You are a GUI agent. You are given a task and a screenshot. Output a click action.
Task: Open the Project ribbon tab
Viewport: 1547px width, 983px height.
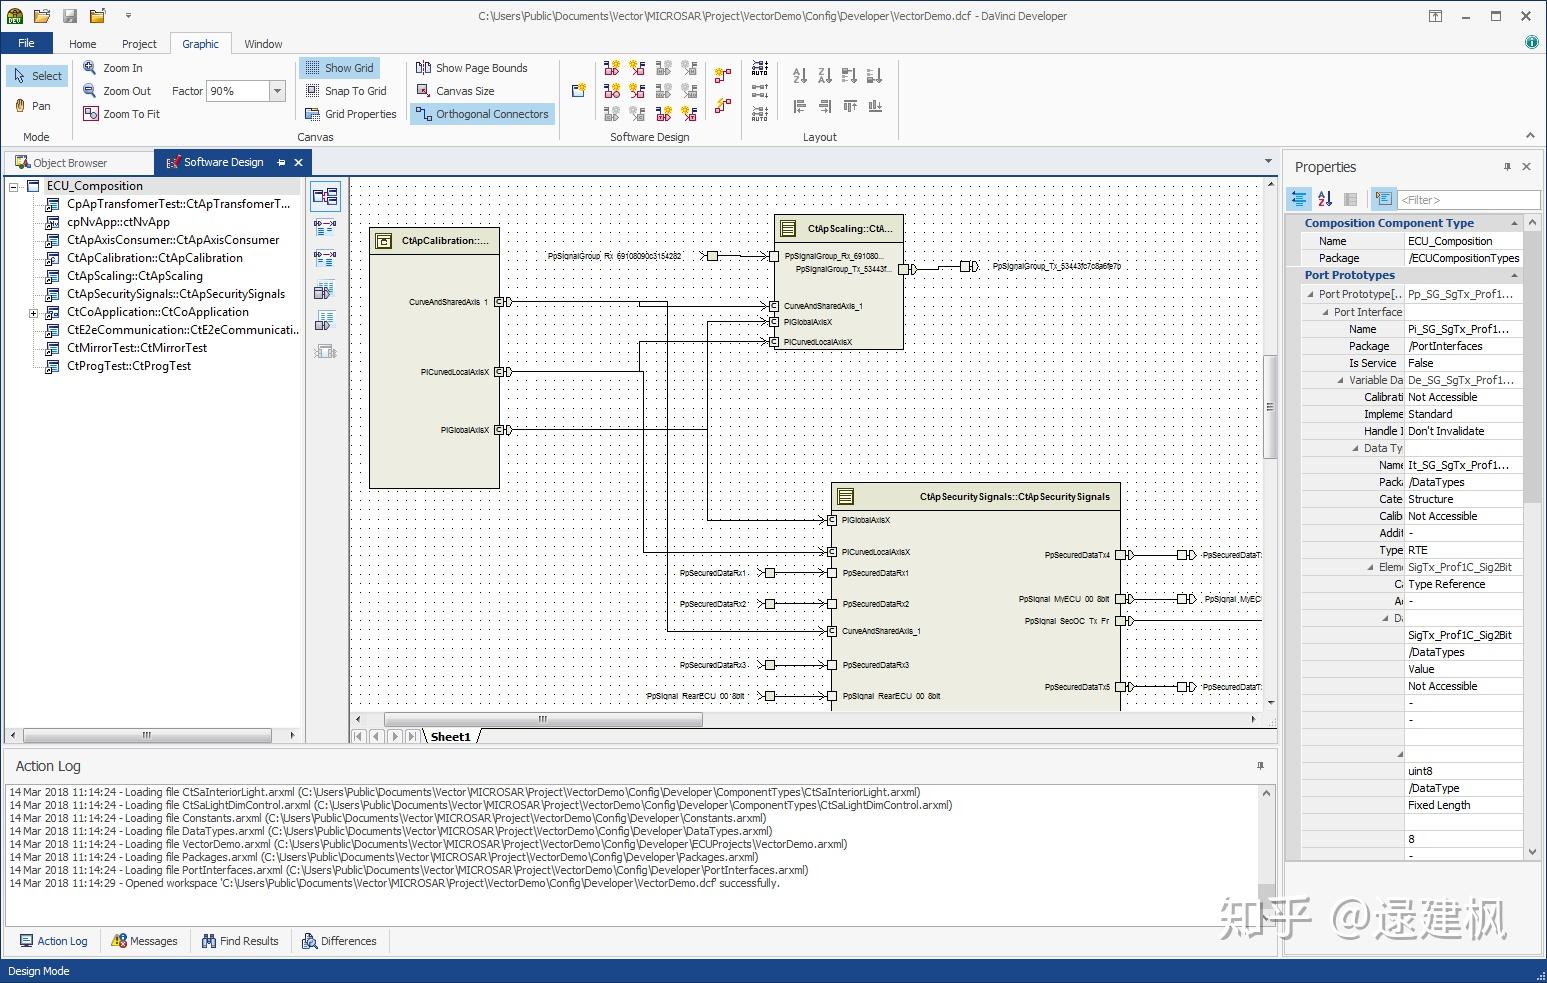[x=139, y=44]
